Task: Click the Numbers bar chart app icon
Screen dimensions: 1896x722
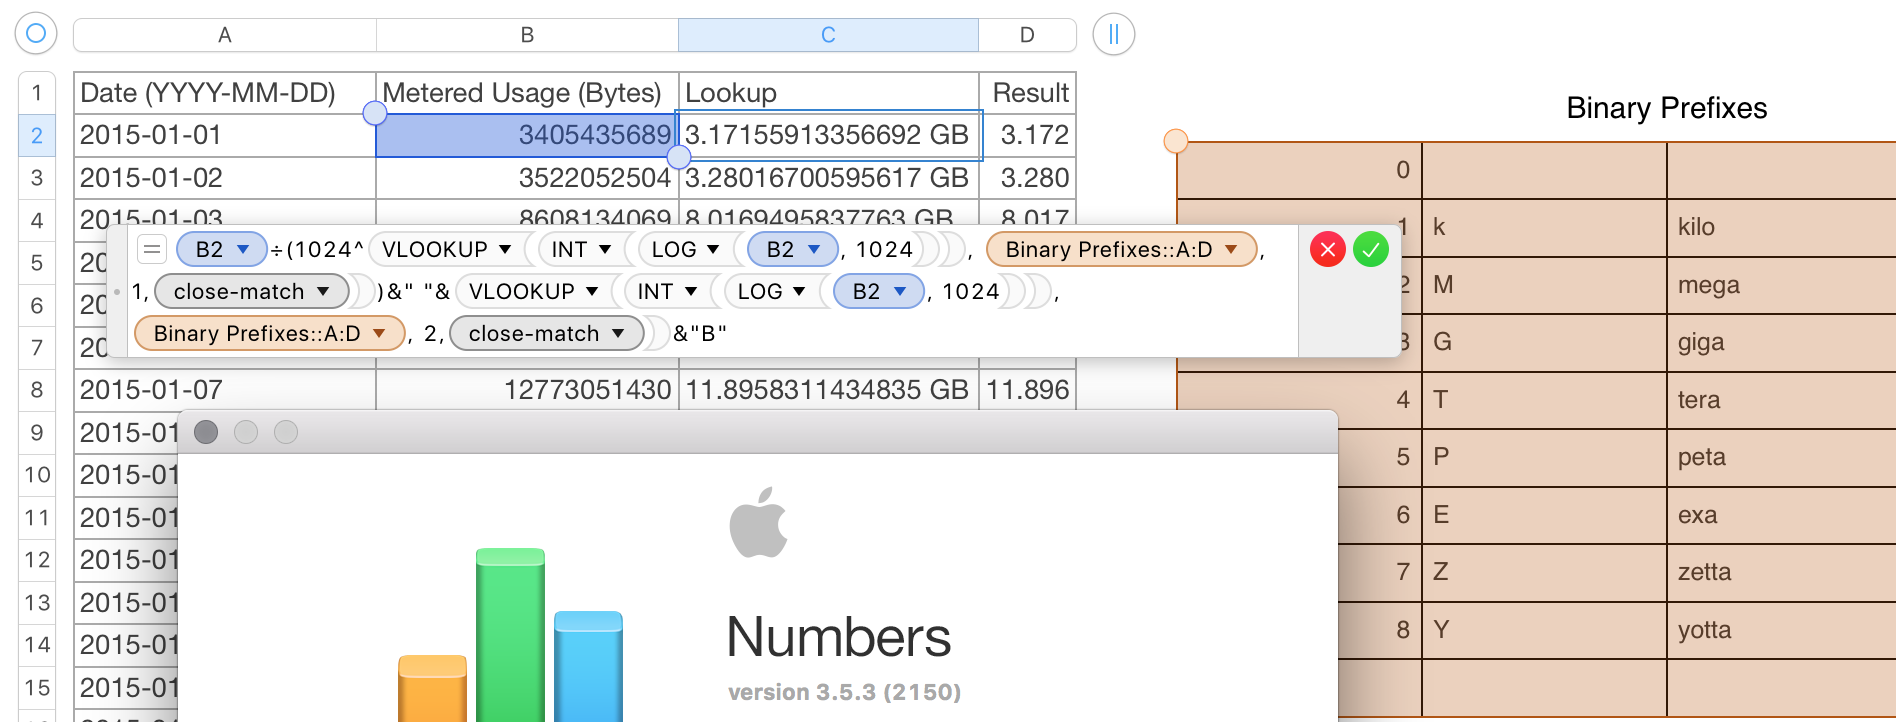Action: tap(511, 635)
